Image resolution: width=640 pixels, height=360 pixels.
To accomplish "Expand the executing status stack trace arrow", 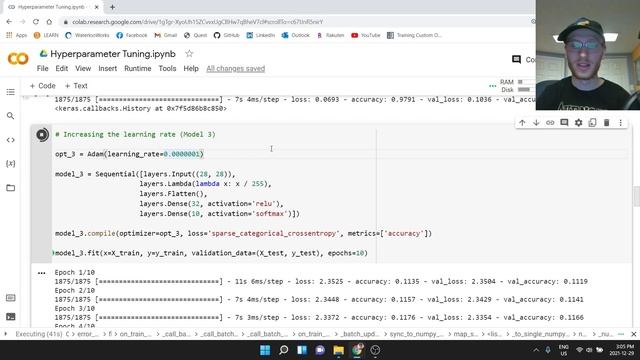I will pos(5,334).
